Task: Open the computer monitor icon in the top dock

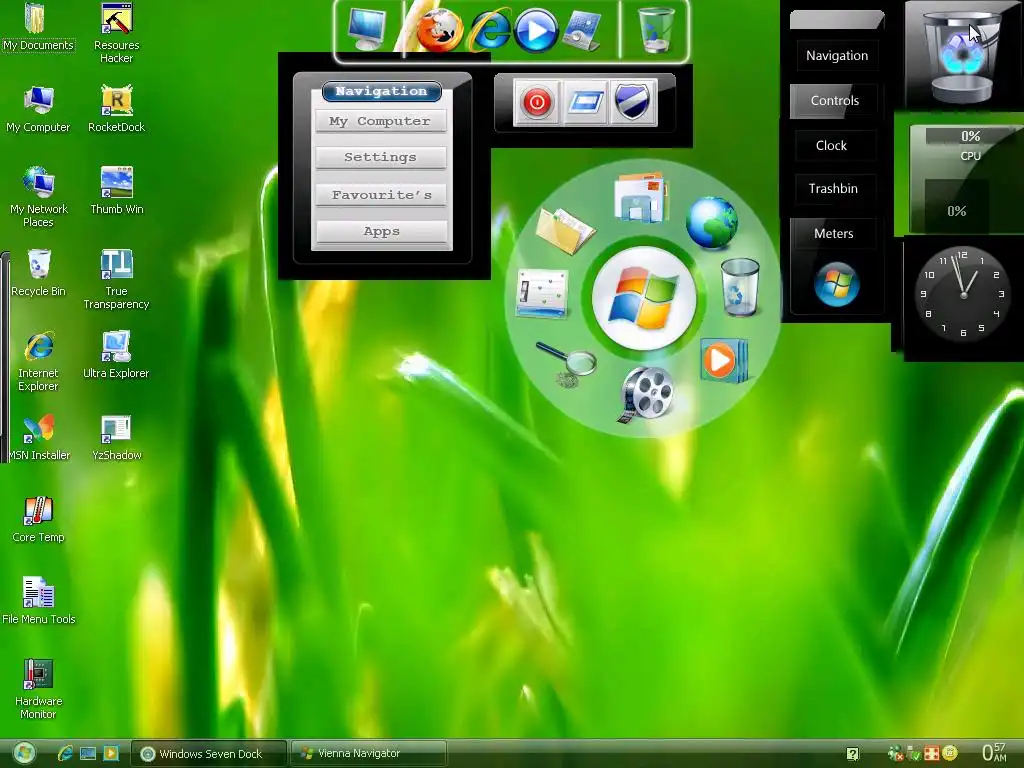Action: (x=366, y=29)
